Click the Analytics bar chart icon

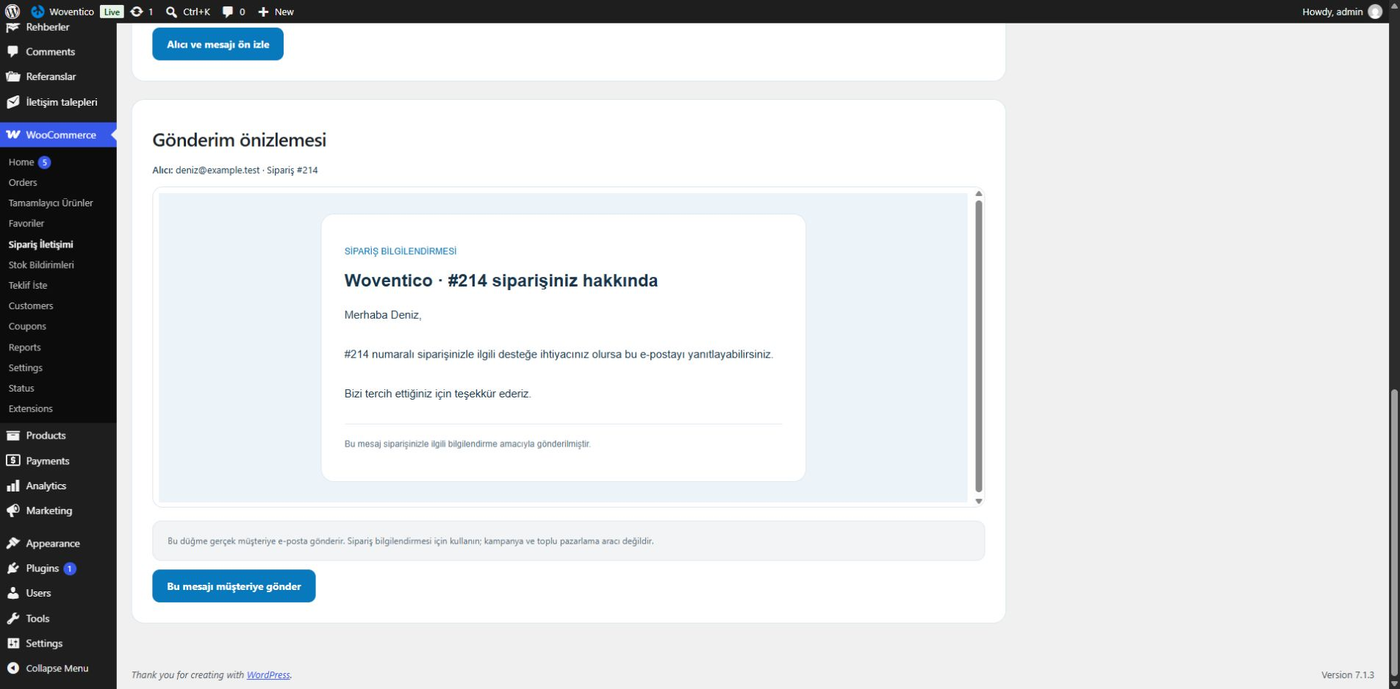click(x=13, y=486)
